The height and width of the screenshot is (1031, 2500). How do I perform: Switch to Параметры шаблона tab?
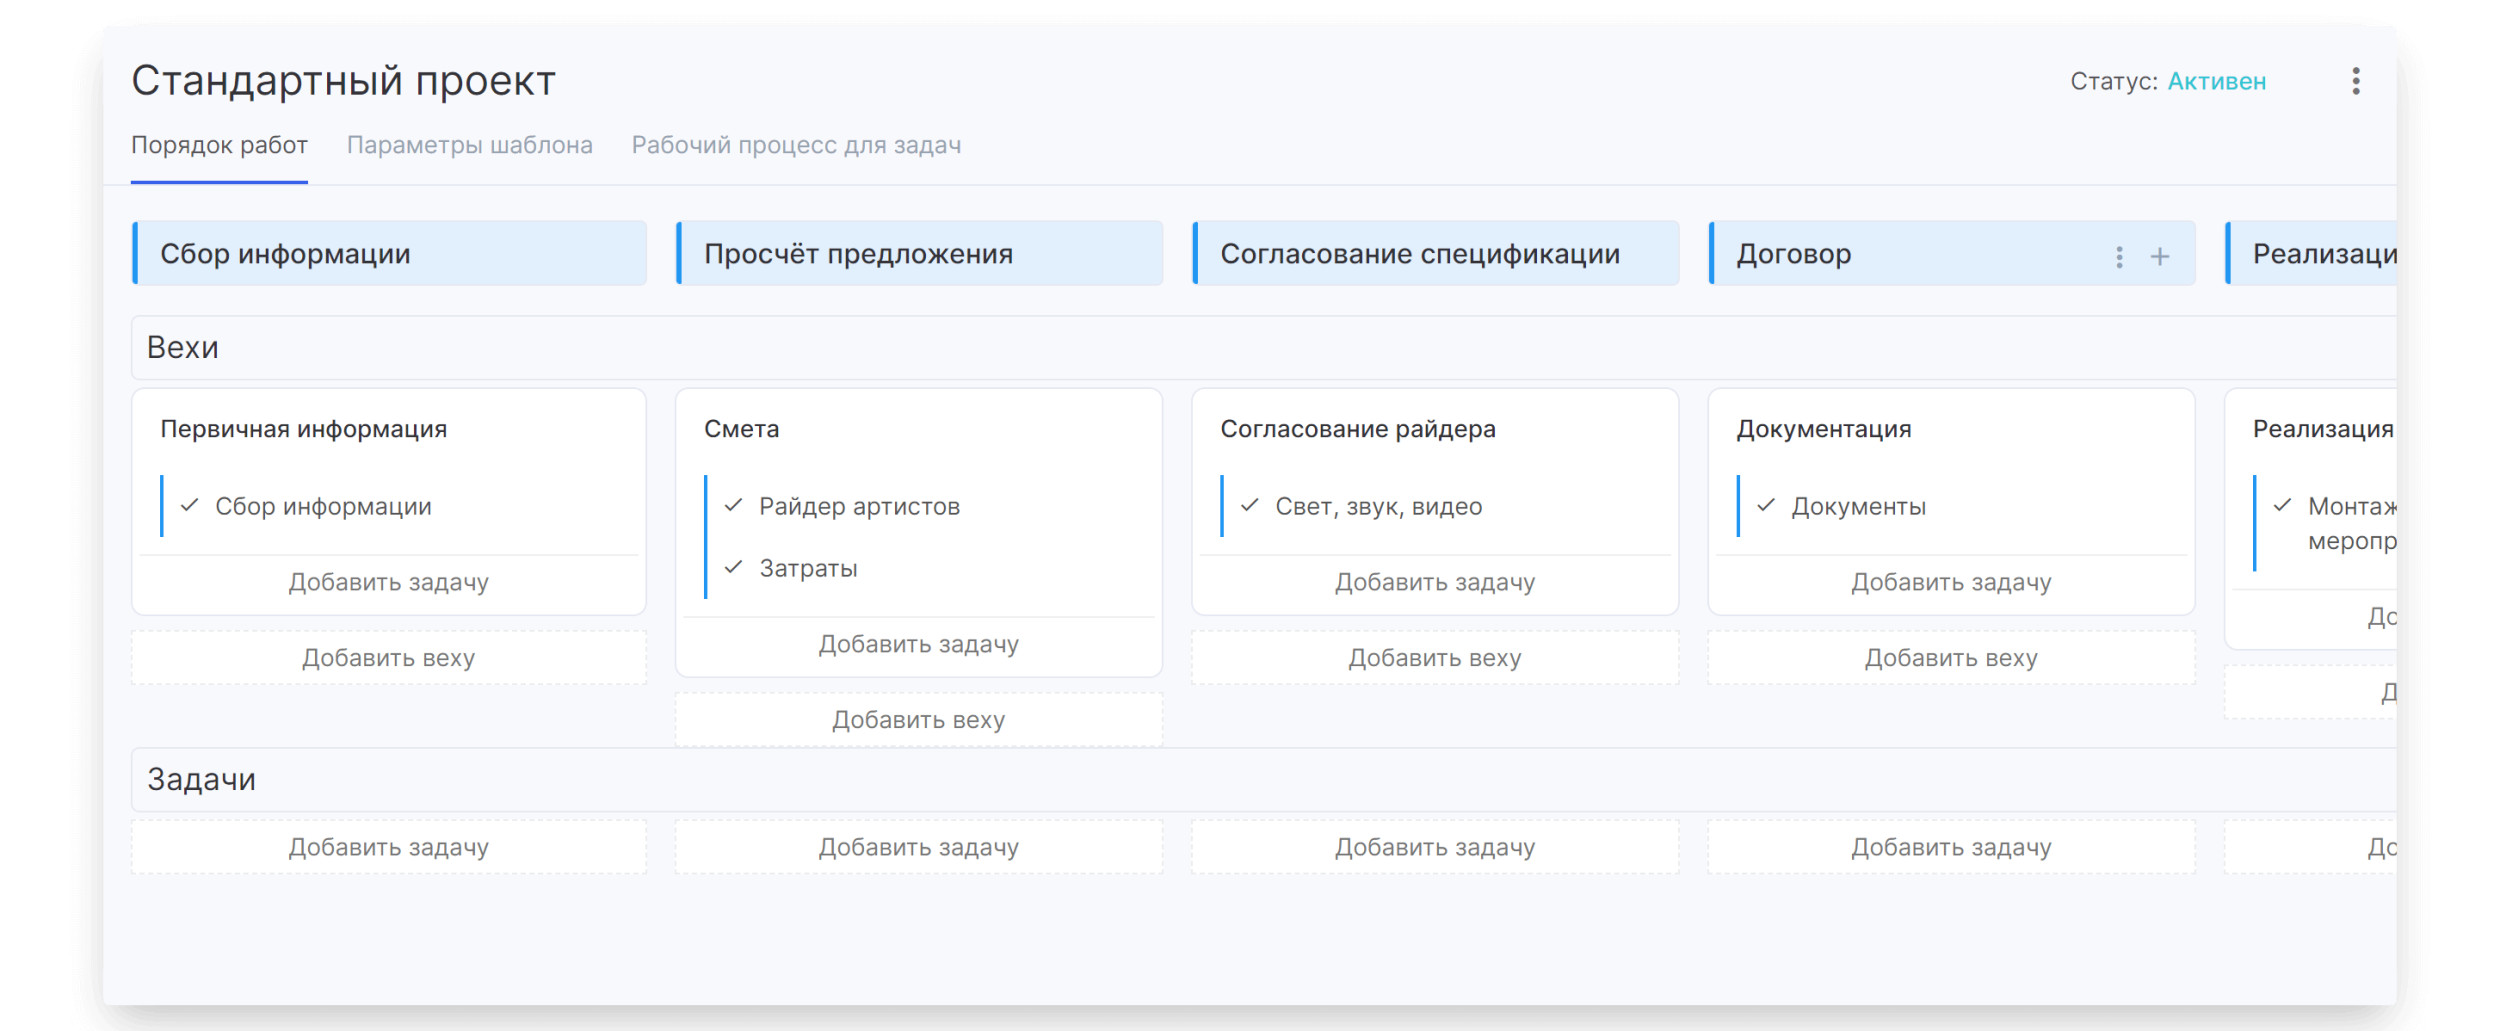[469, 145]
